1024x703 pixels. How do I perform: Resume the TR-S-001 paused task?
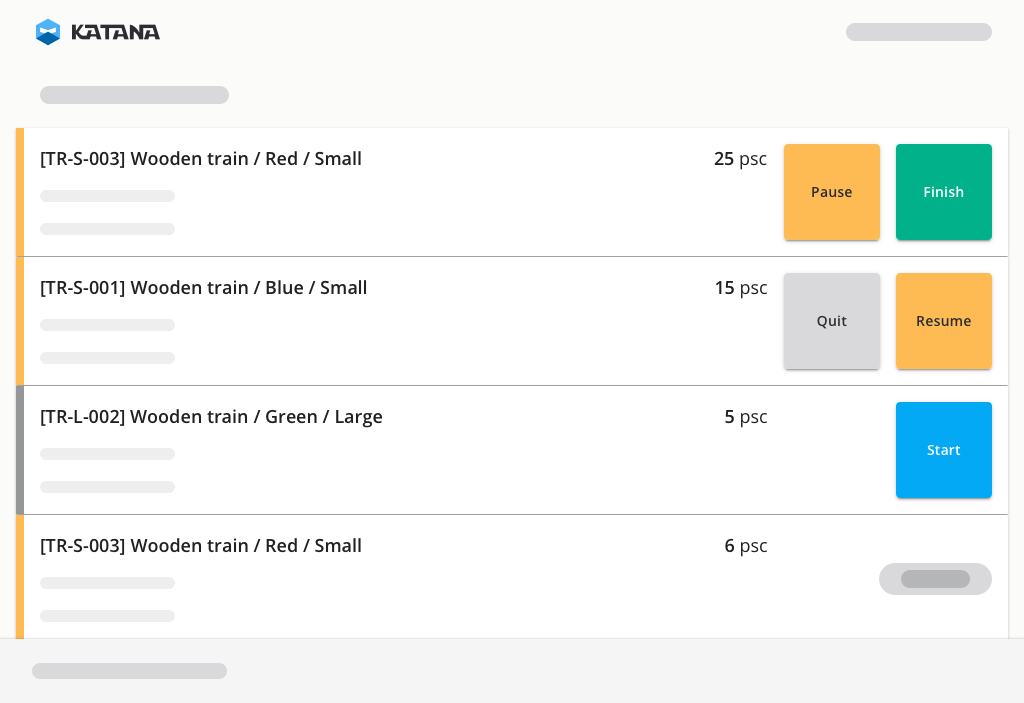click(x=943, y=321)
